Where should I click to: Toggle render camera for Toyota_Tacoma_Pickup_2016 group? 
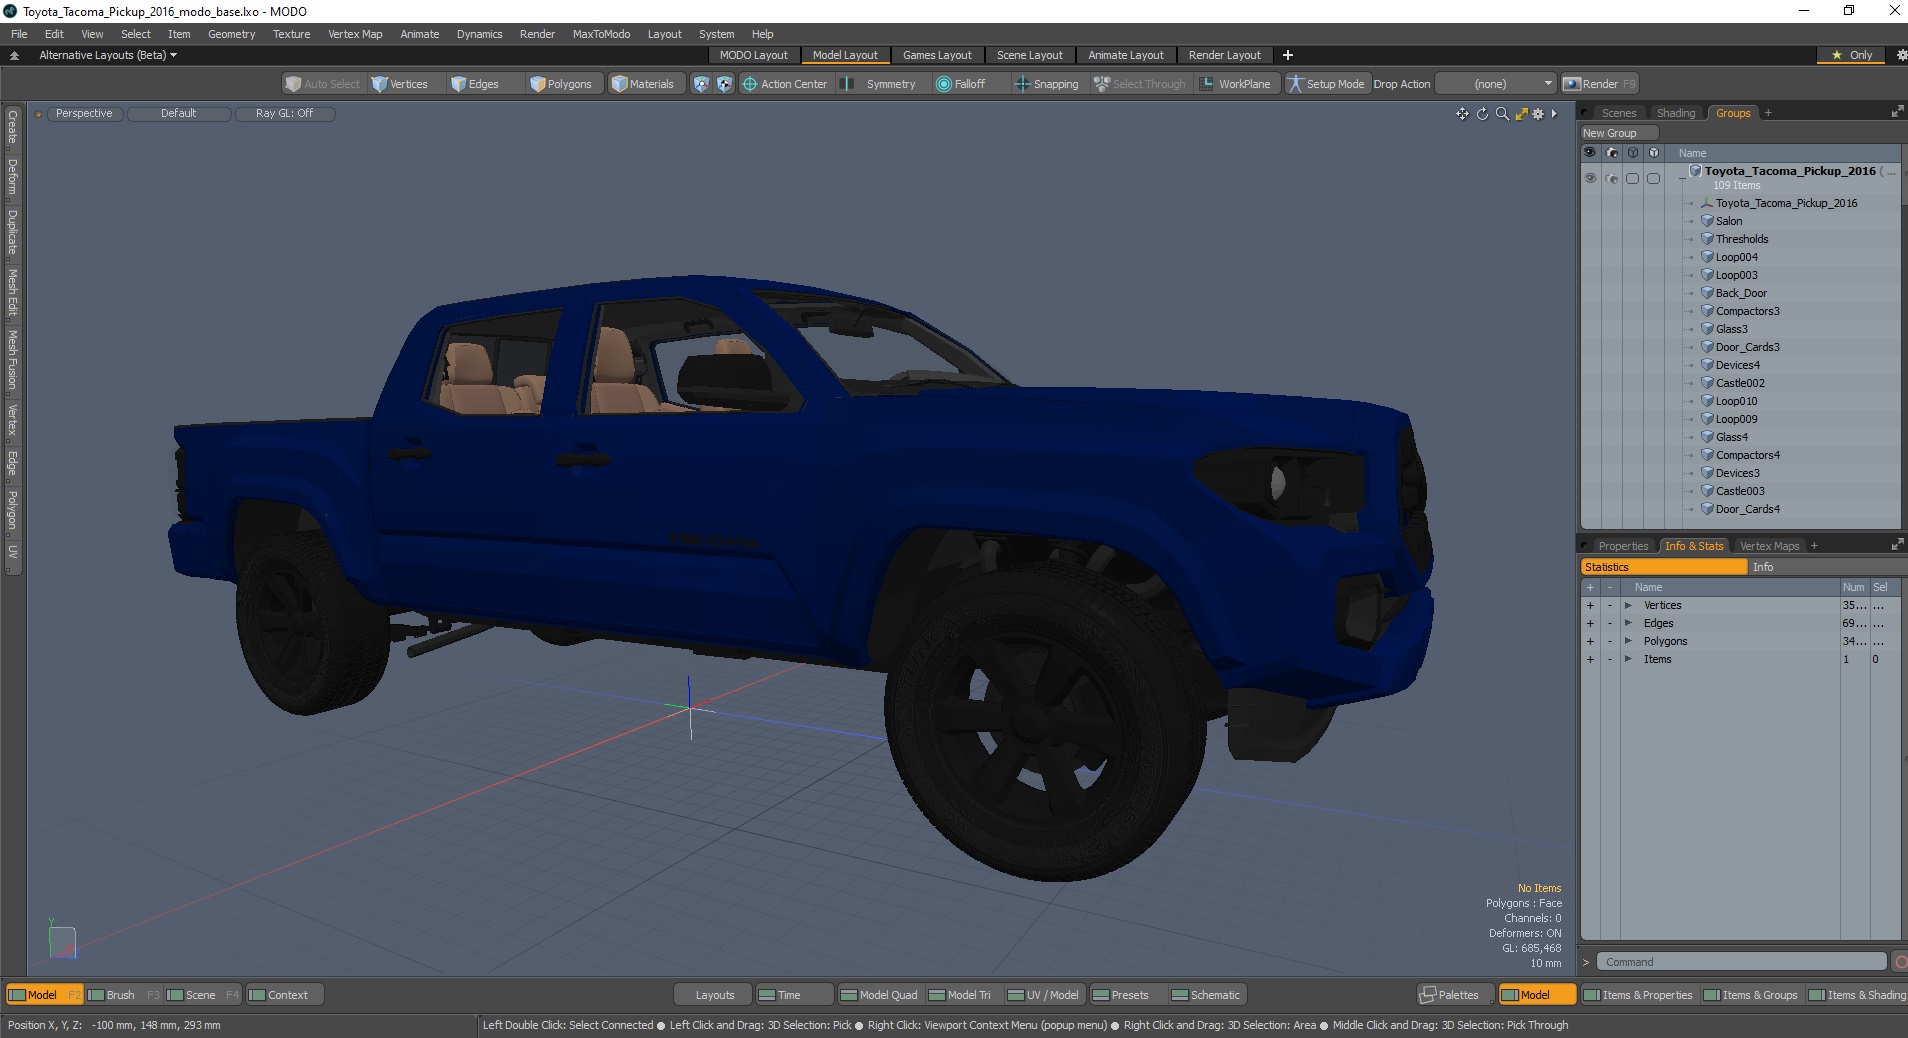click(1611, 178)
